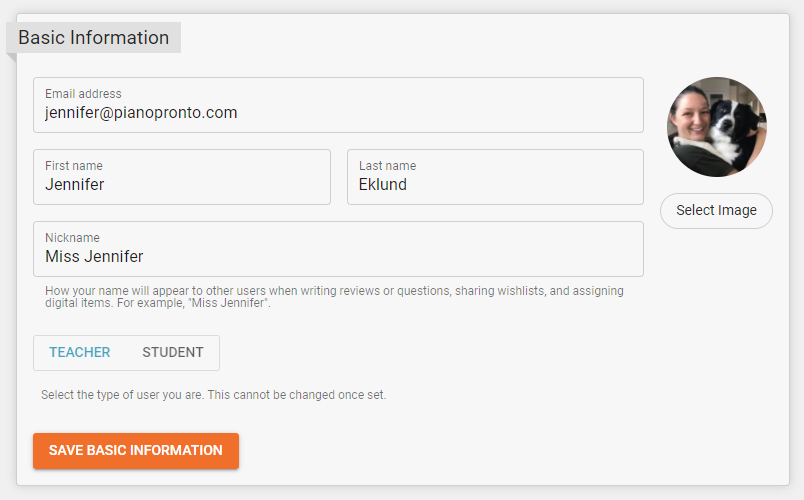Click the SAVE BASIC INFORMATION button
The width and height of the screenshot is (804, 500).
[136, 450]
